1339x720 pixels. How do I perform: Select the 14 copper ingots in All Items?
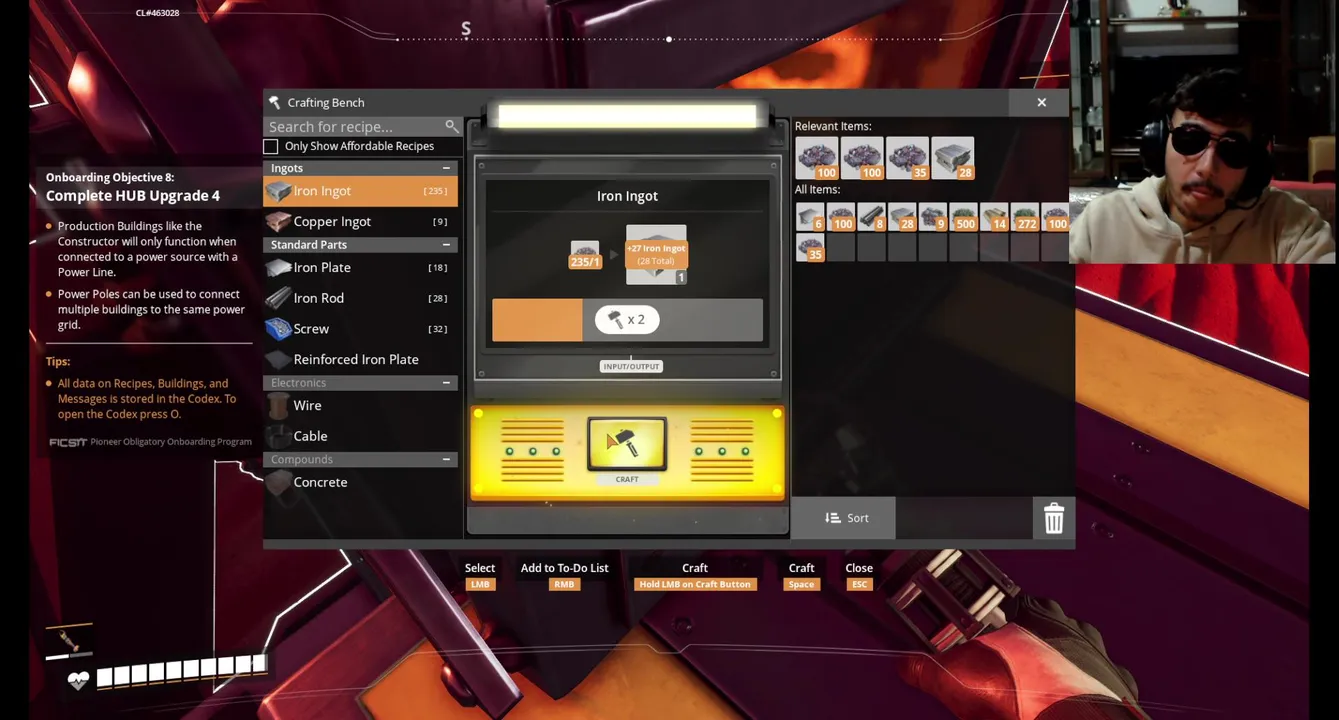(994, 217)
